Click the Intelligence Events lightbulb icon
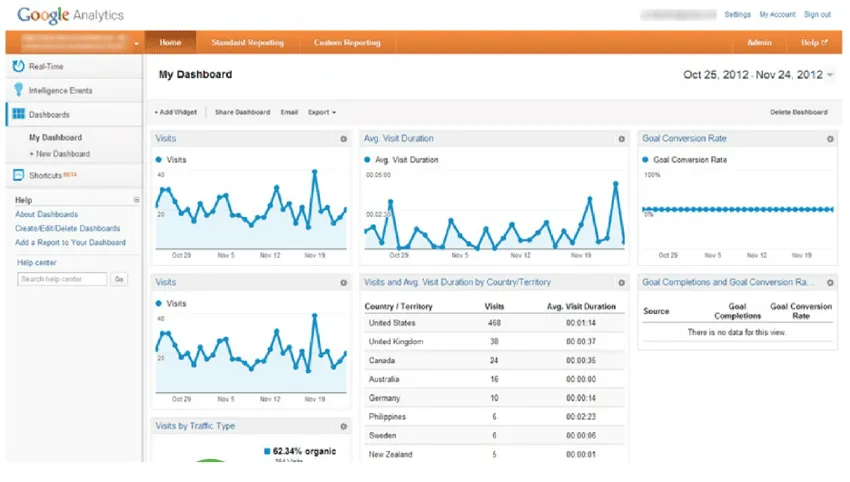 tap(18, 89)
